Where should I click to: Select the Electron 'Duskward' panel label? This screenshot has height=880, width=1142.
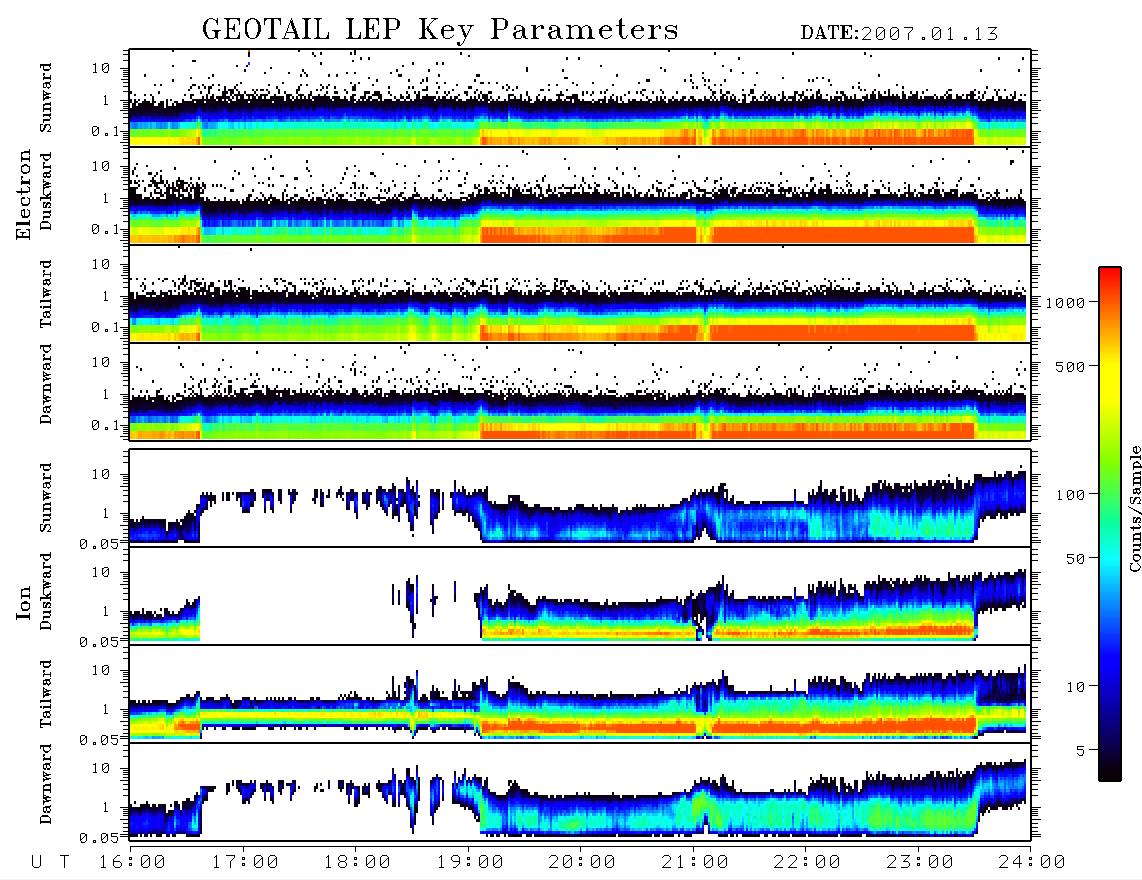[x=46, y=192]
